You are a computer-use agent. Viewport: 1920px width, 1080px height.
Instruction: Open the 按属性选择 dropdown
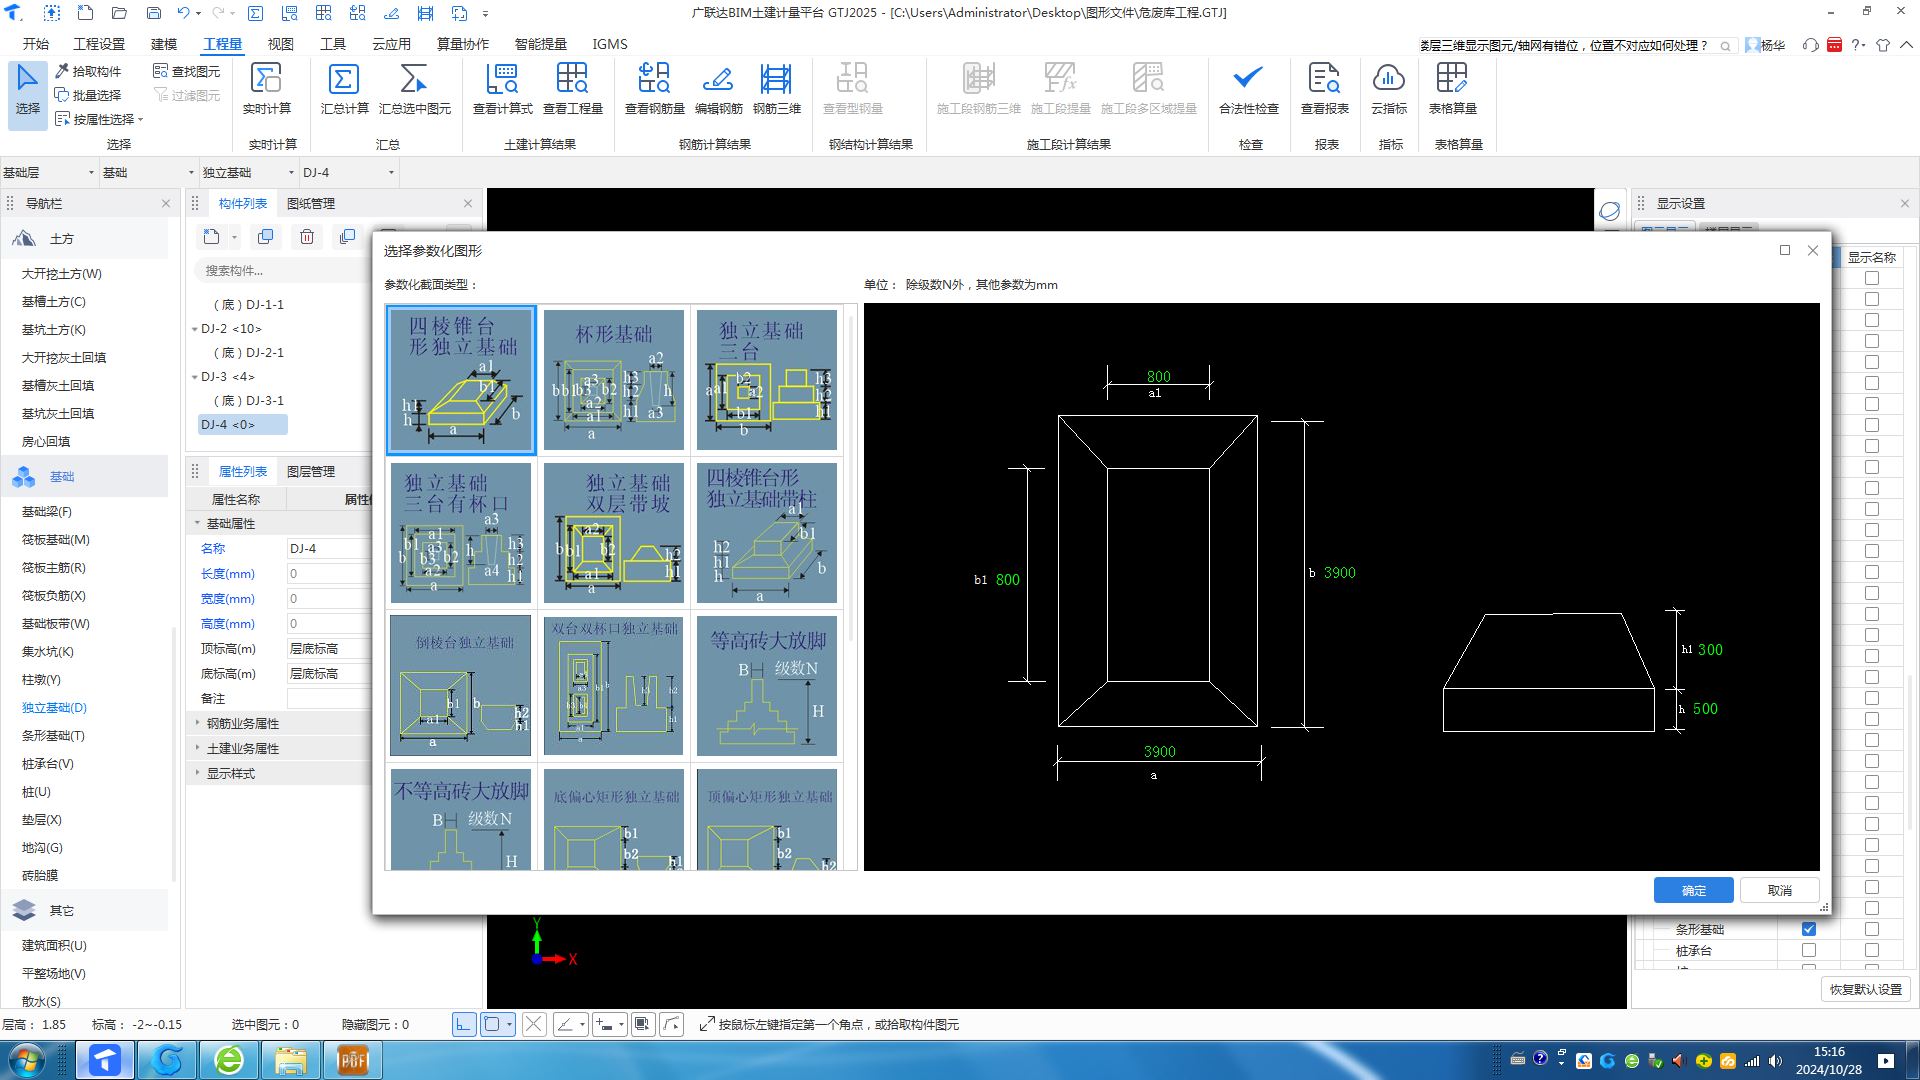point(99,119)
